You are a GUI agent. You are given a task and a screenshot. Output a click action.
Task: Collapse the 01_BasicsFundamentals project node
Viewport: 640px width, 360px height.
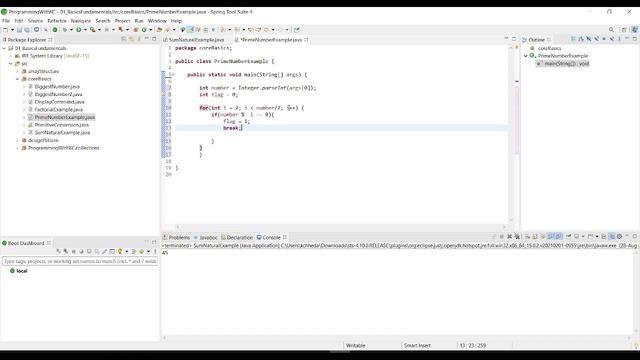pyautogui.click(x=4, y=48)
